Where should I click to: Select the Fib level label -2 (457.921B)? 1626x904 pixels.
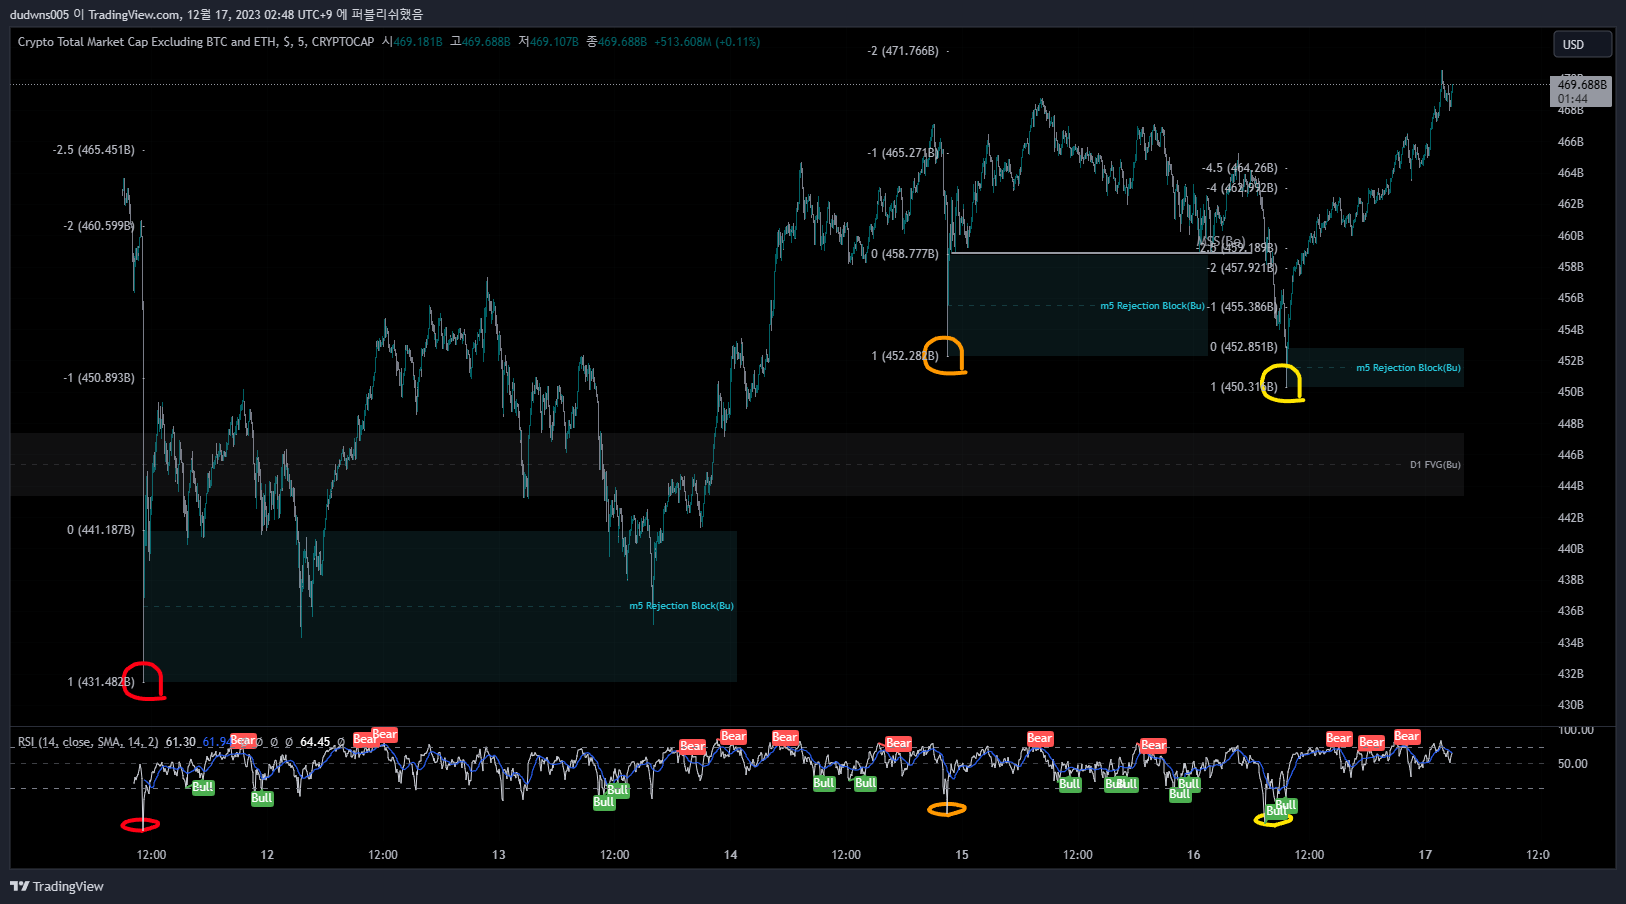[1242, 268]
